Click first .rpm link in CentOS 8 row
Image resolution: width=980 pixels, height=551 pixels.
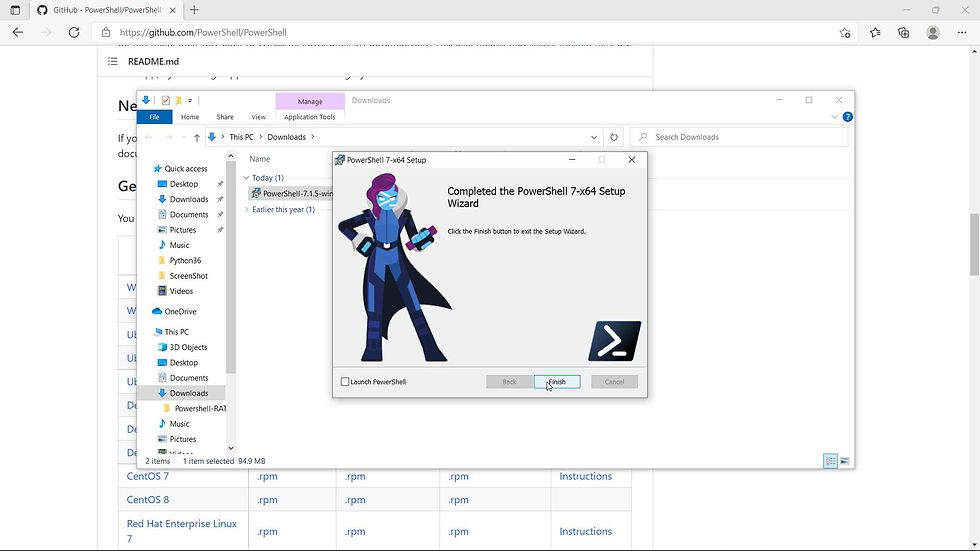click(267, 500)
